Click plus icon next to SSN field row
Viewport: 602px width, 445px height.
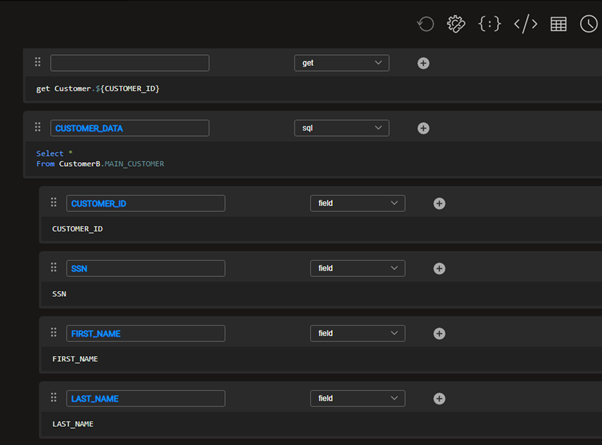(x=439, y=268)
